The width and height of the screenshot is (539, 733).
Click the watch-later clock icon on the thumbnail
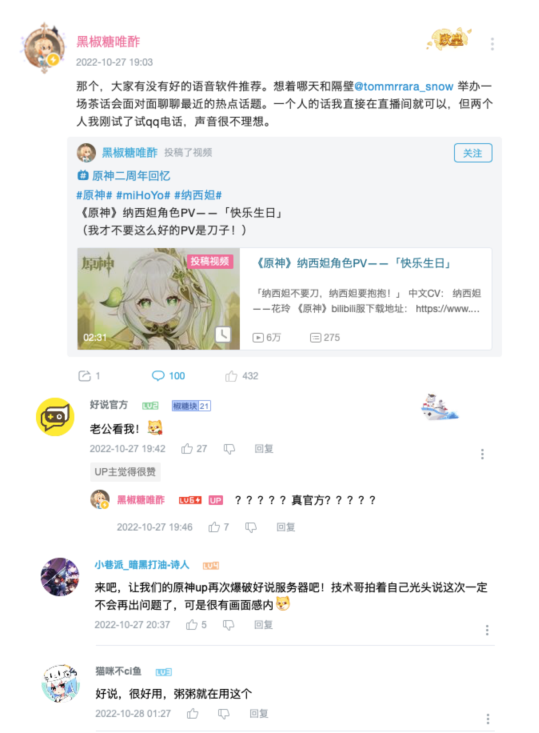click(x=223, y=334)
